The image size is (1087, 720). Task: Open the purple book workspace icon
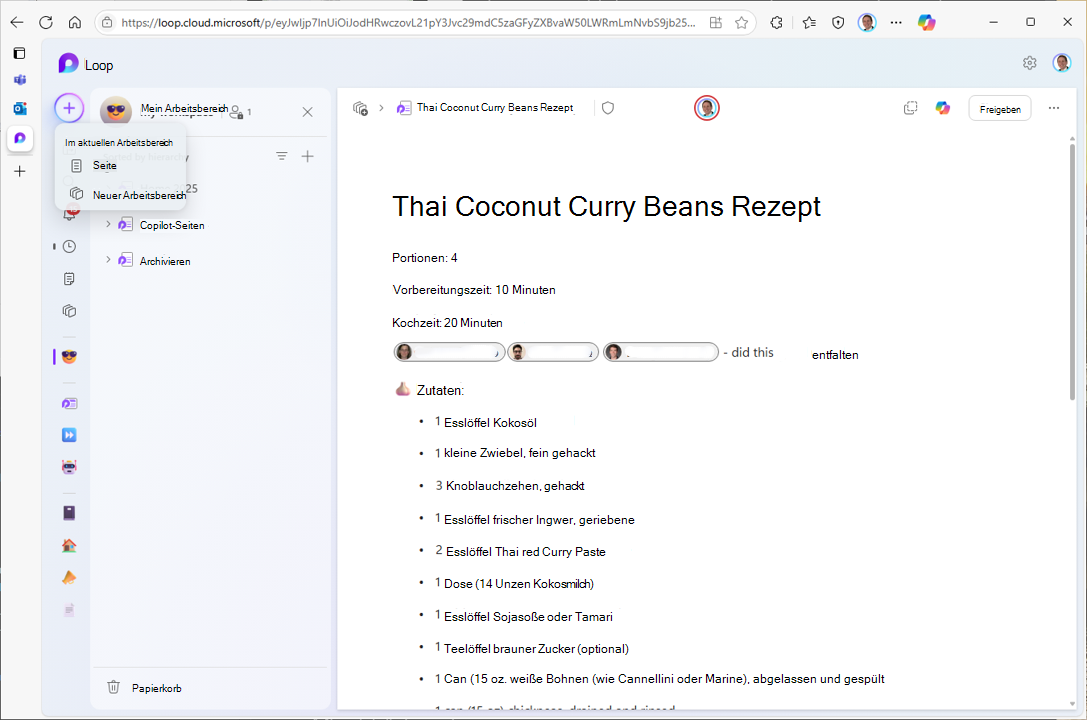(x=69, y=513)
